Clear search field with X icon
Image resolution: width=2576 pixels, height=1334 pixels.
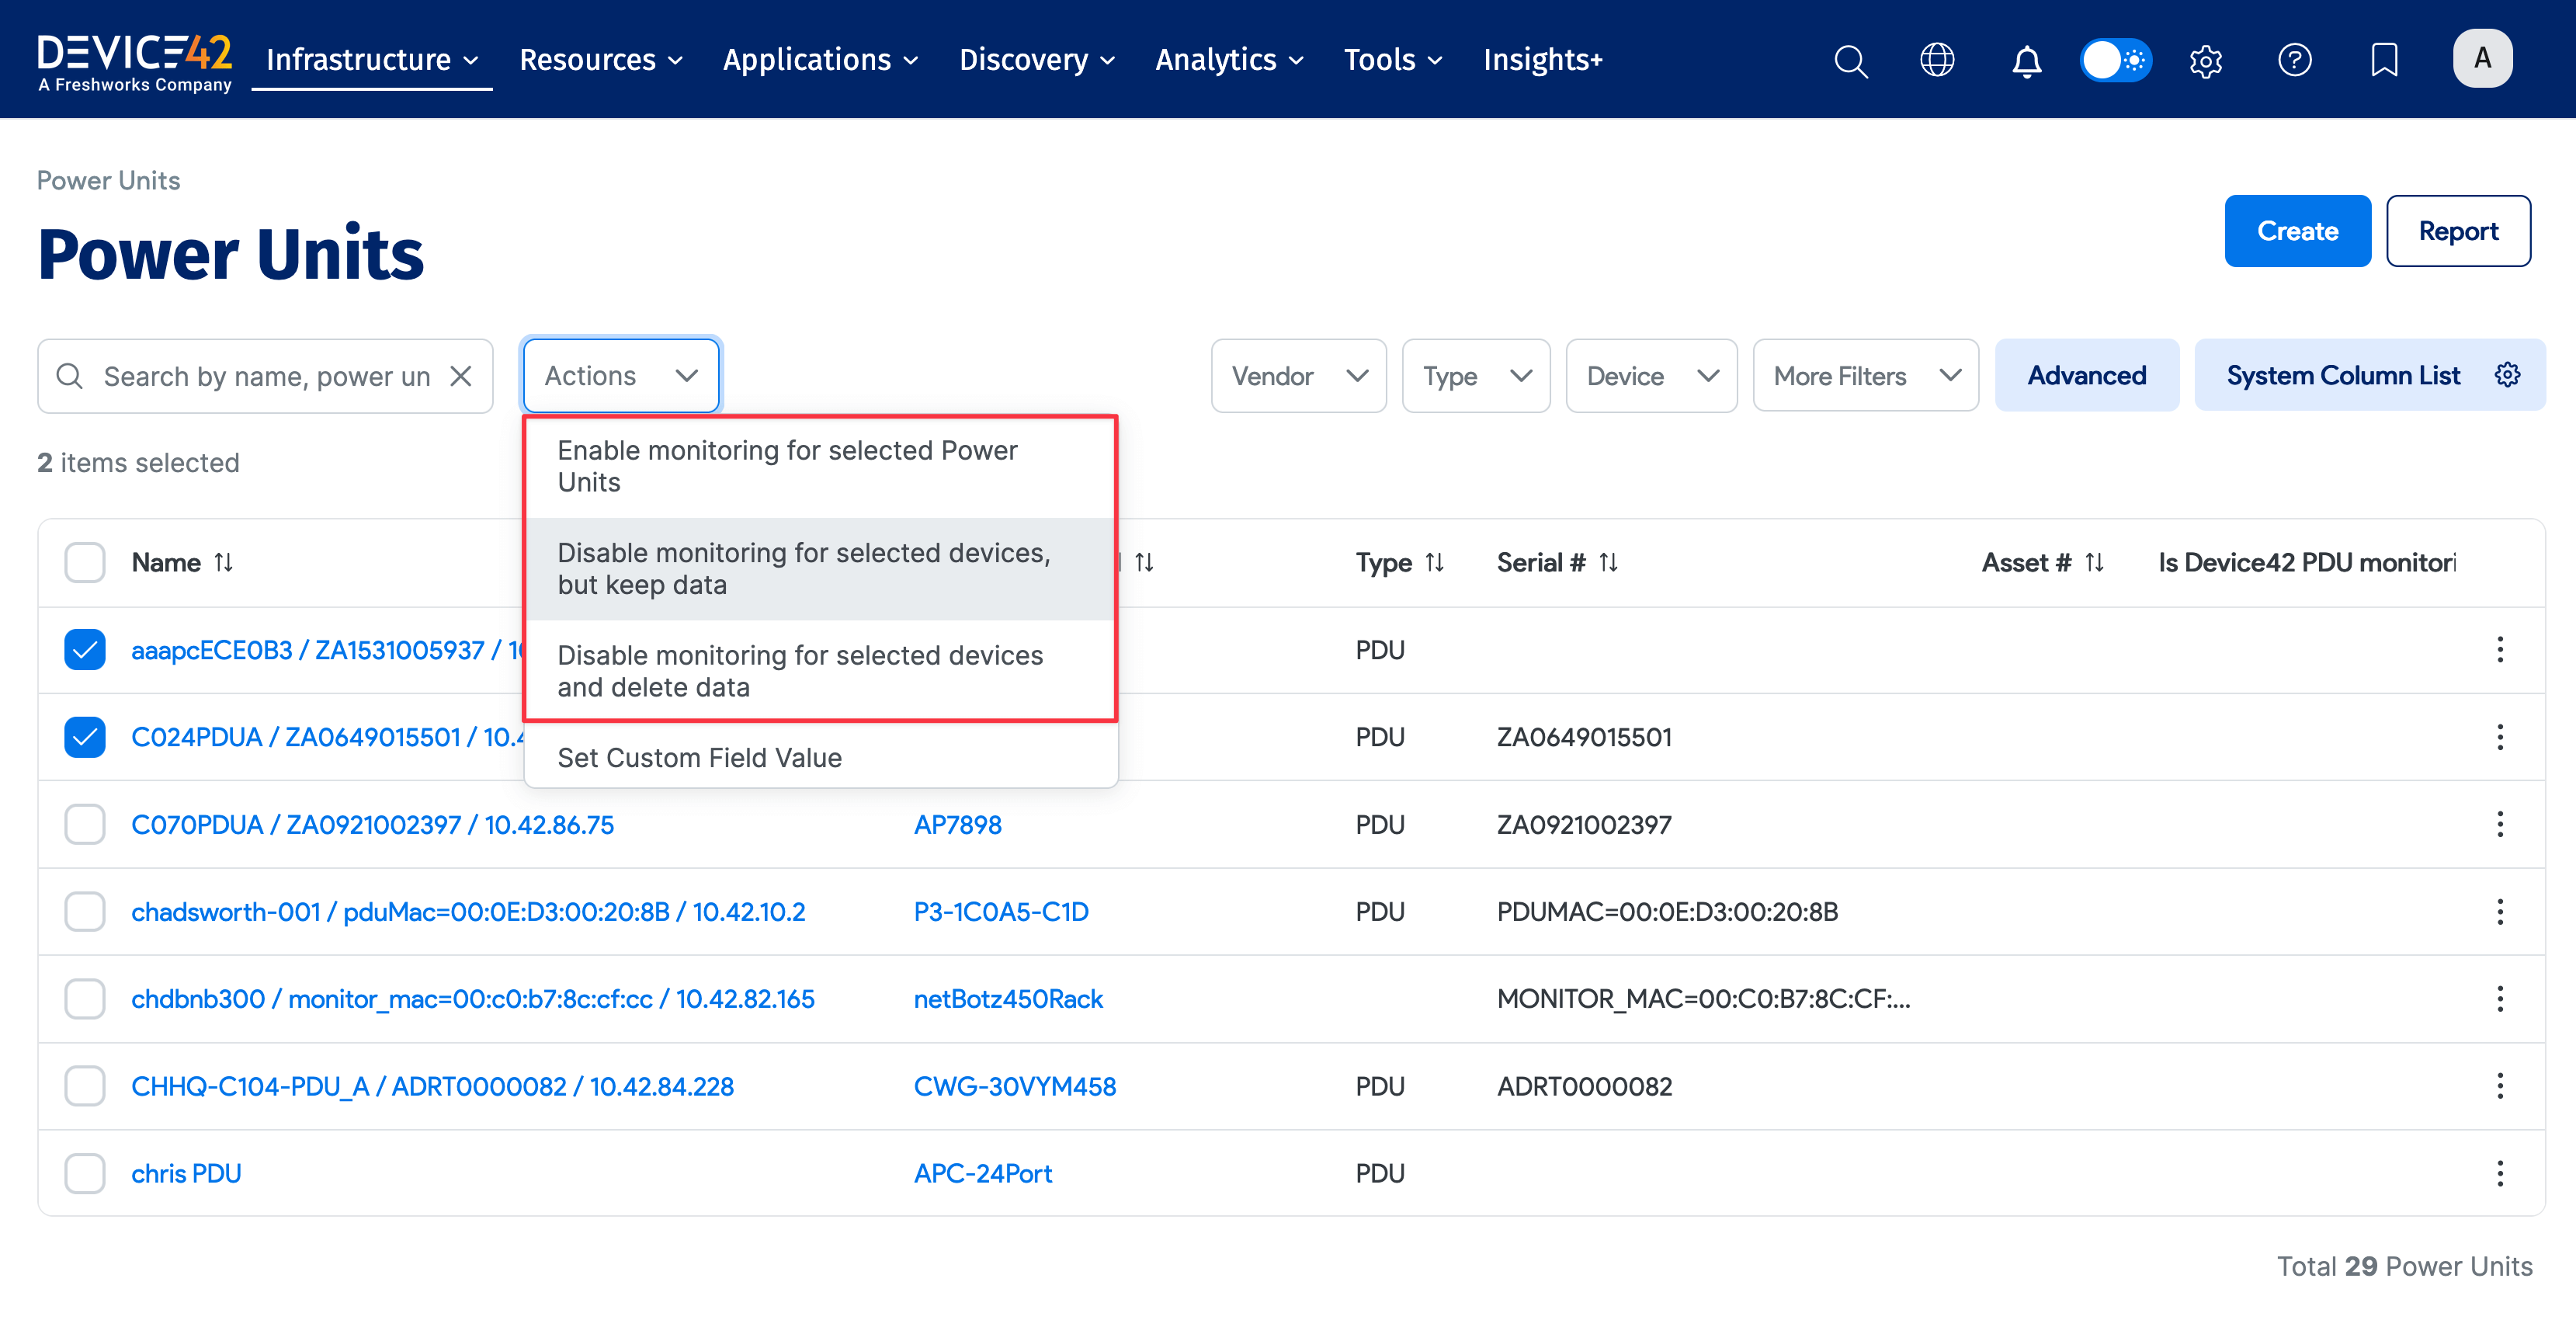461,376
